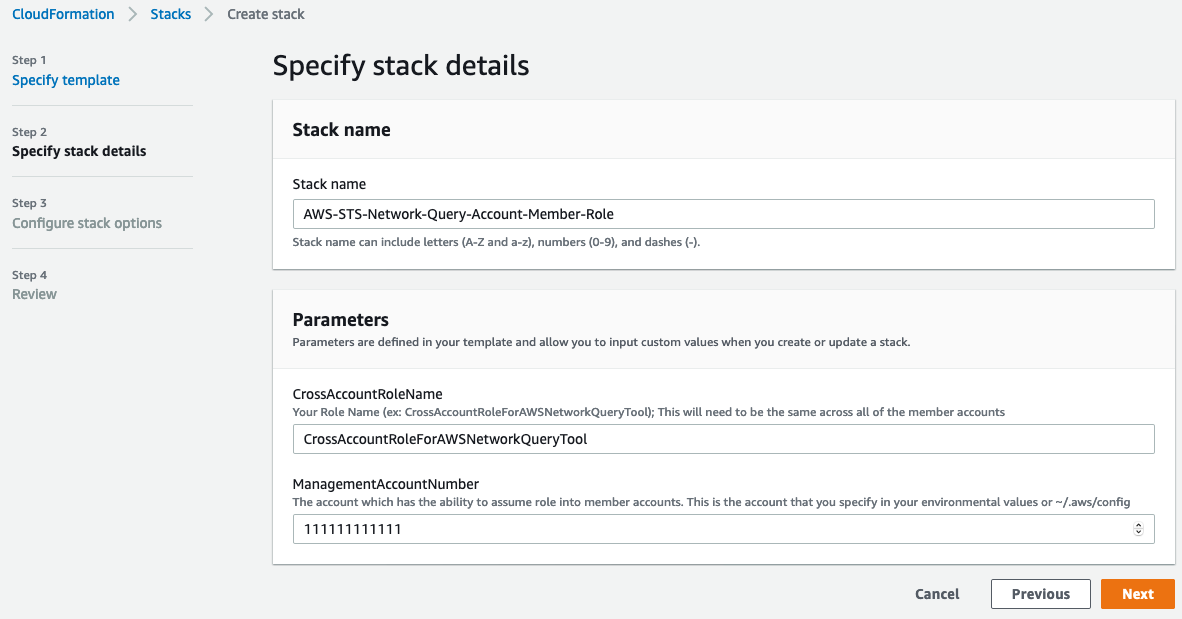Go to the Stacks breadcrumb link

(170, 14)
